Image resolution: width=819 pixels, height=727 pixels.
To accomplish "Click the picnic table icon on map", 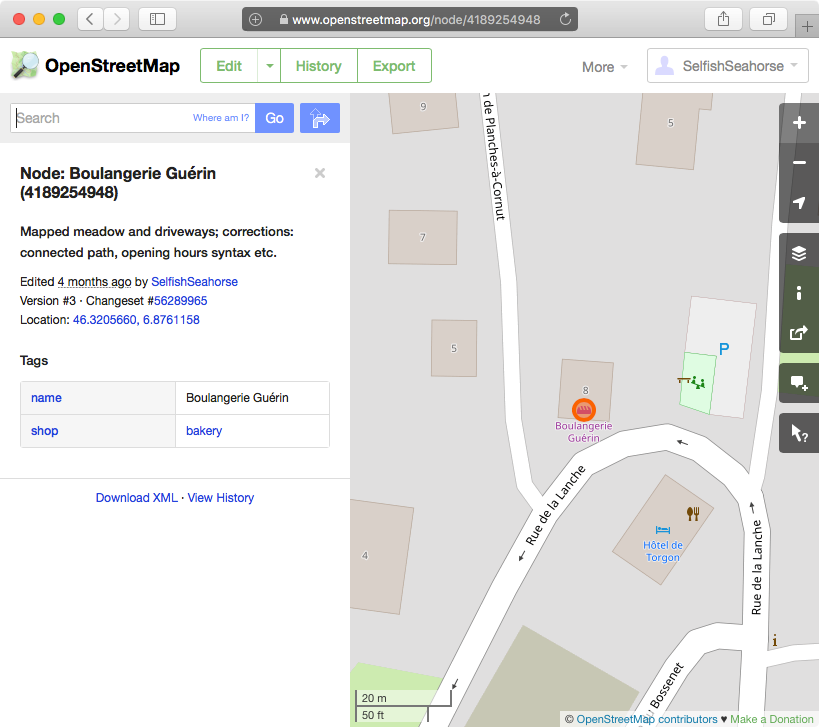I will (683, 380).
